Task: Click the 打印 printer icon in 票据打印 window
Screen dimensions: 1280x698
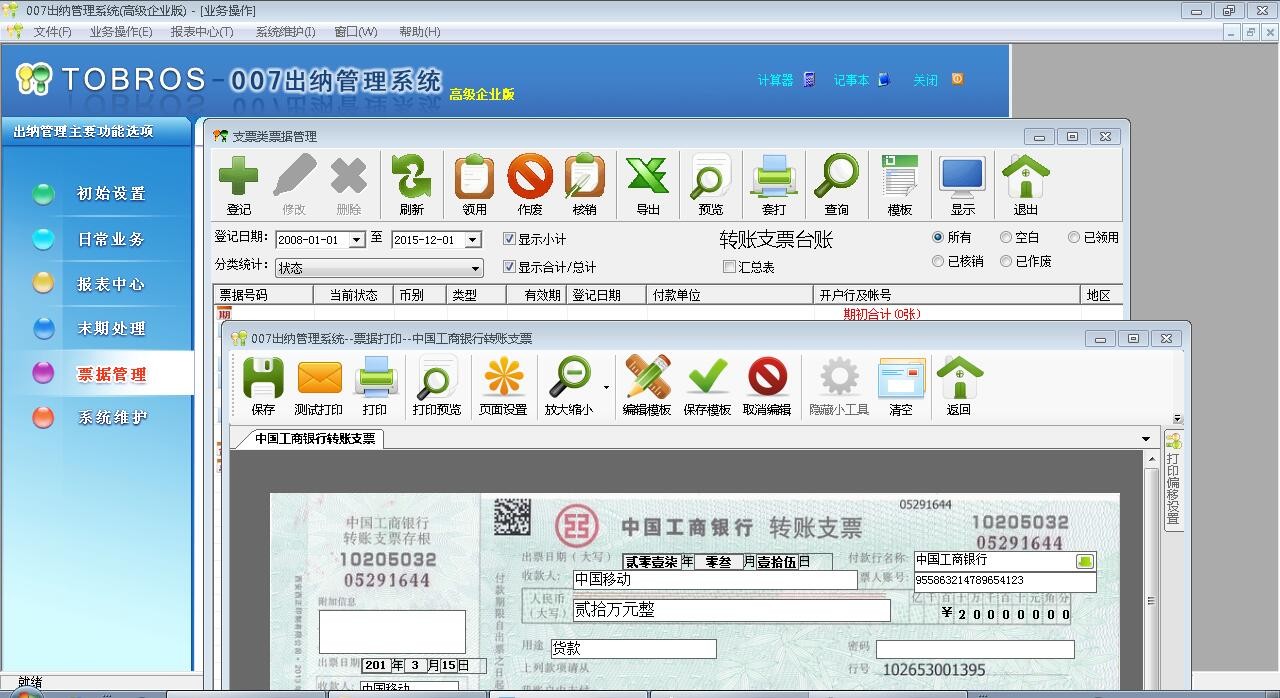Action: pos(375,378)
